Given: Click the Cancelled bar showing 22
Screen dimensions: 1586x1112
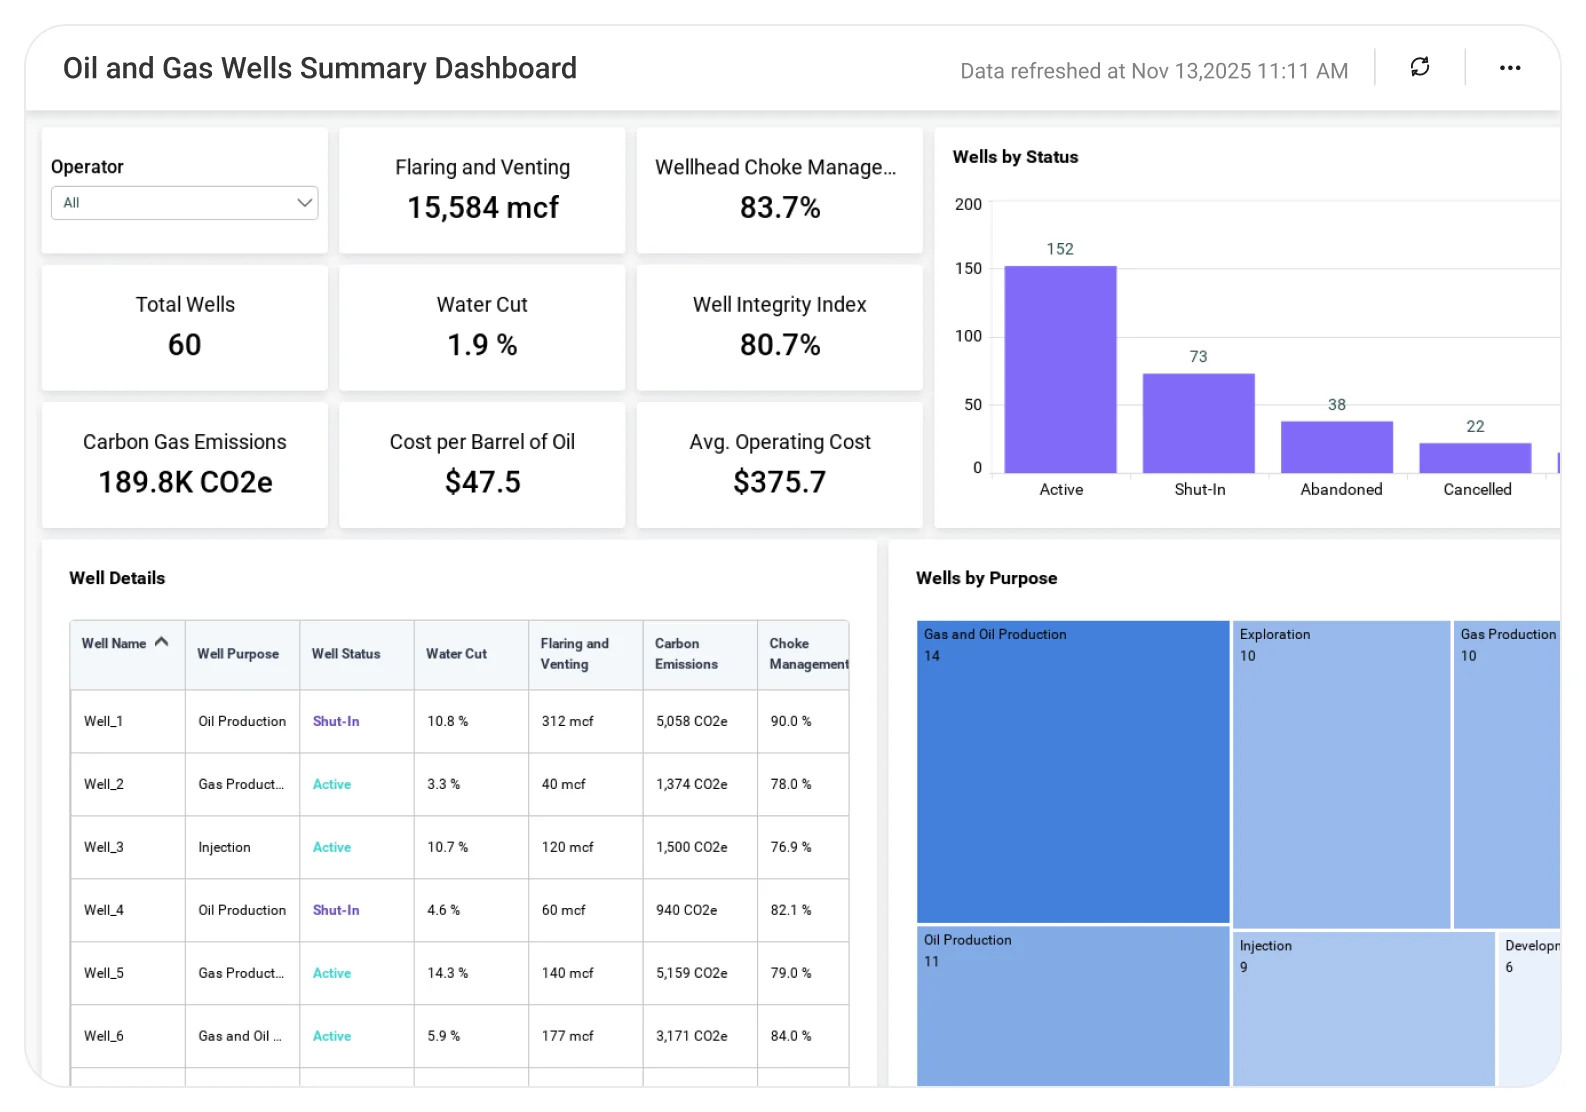Looking at the screenshot, I should pyautogui.click(x=1475, y=458).
